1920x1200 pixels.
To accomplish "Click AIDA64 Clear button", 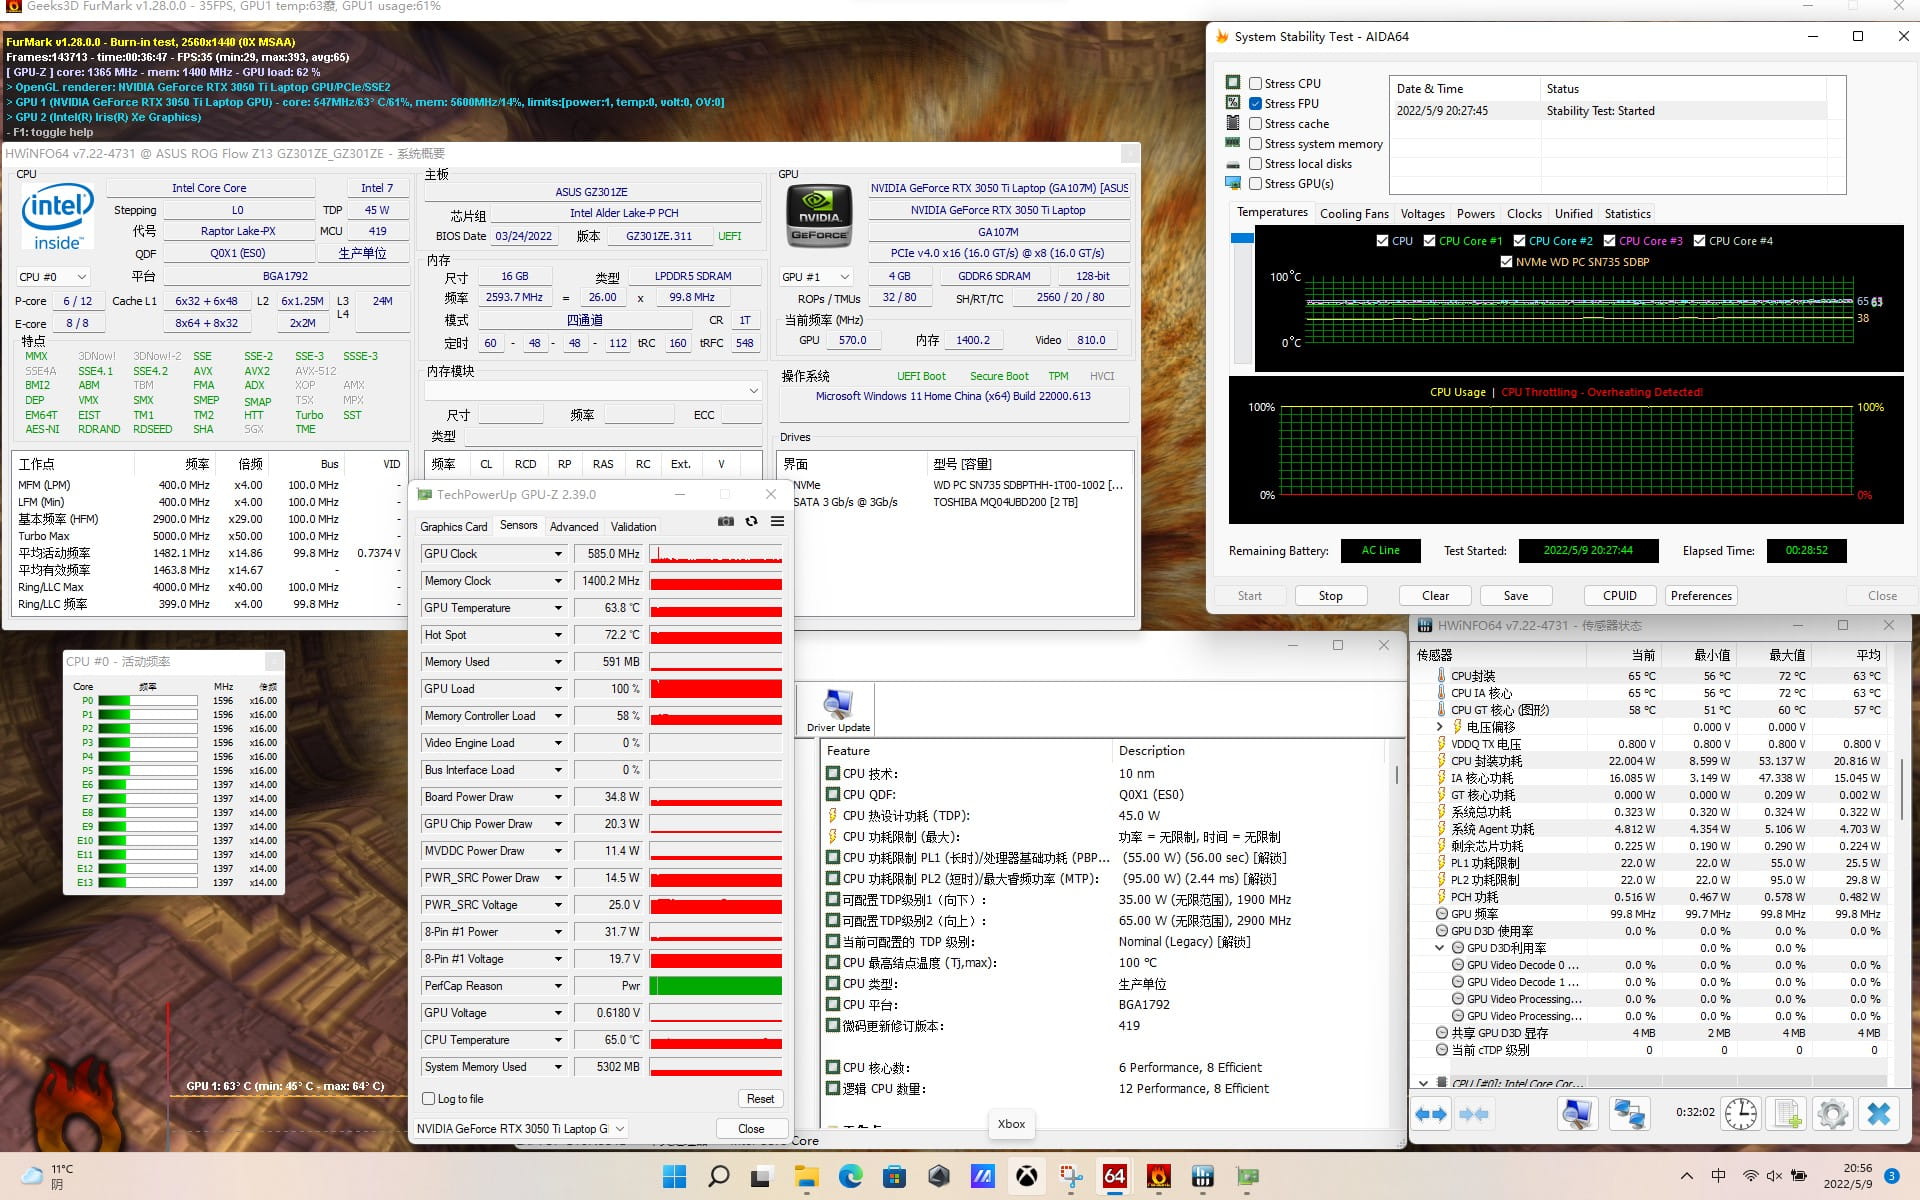I will [1435, 596].
